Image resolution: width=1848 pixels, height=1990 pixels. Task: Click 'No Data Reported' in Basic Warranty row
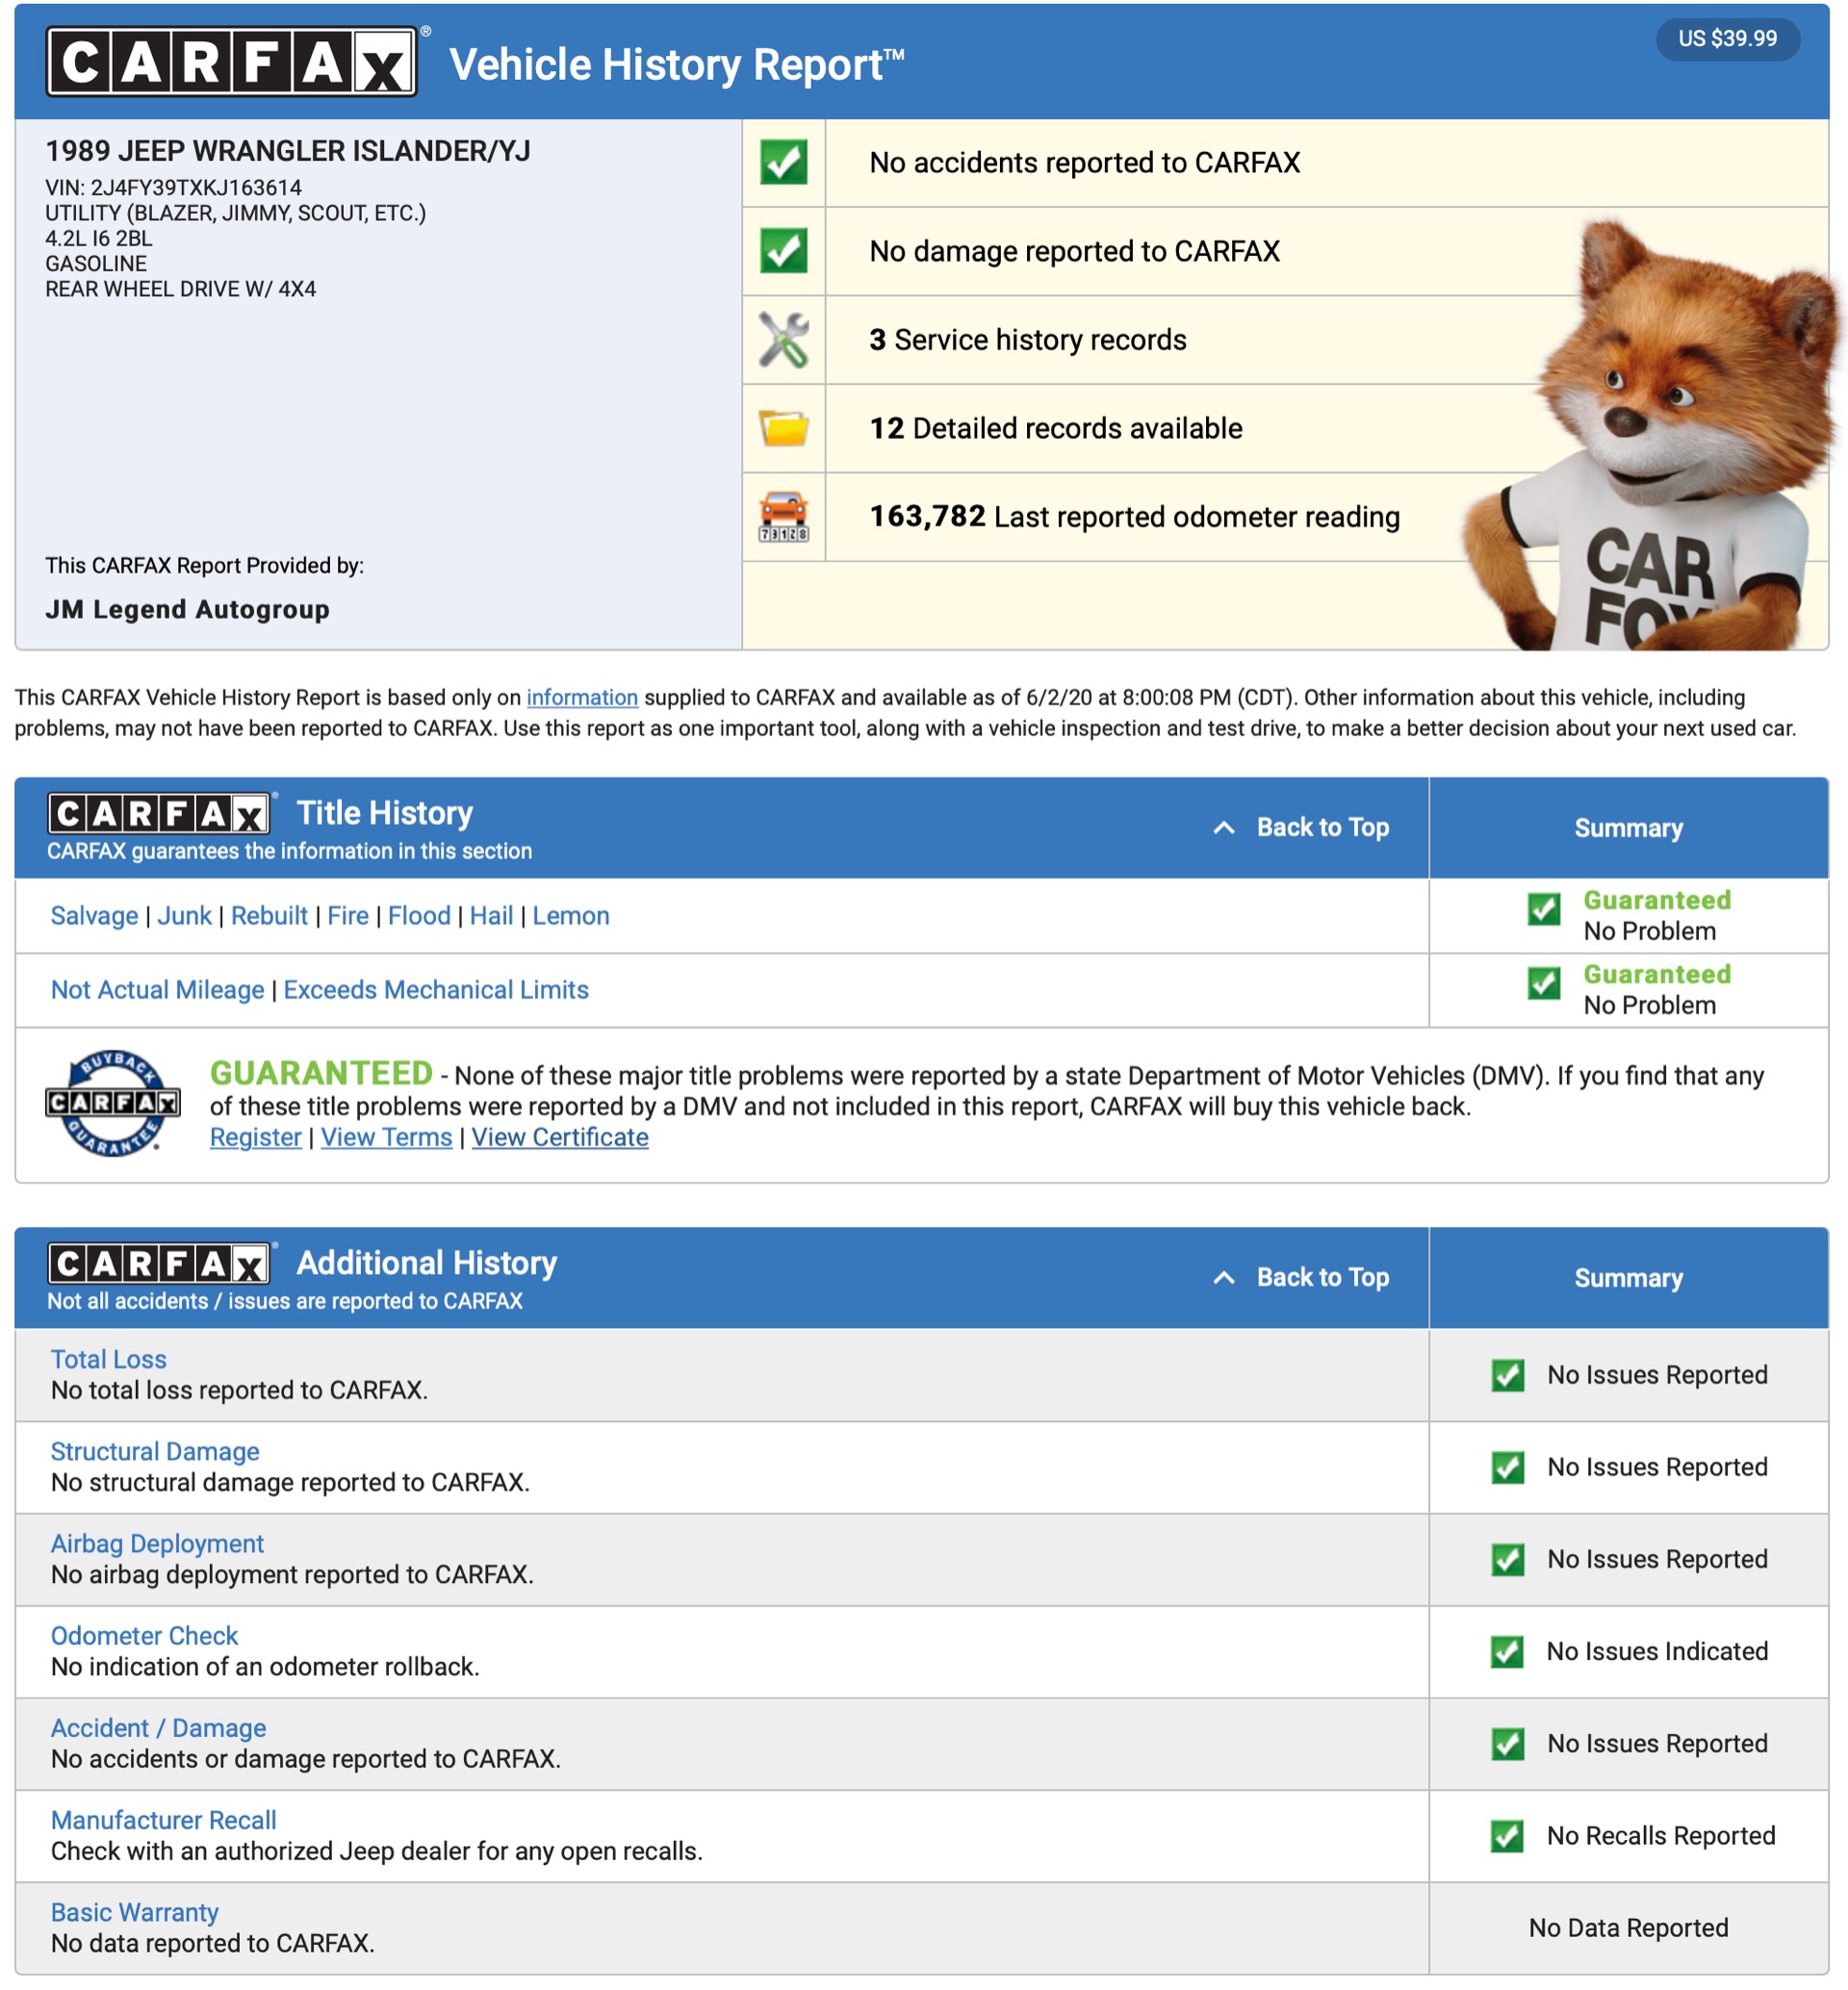tap(1628, 1928)
